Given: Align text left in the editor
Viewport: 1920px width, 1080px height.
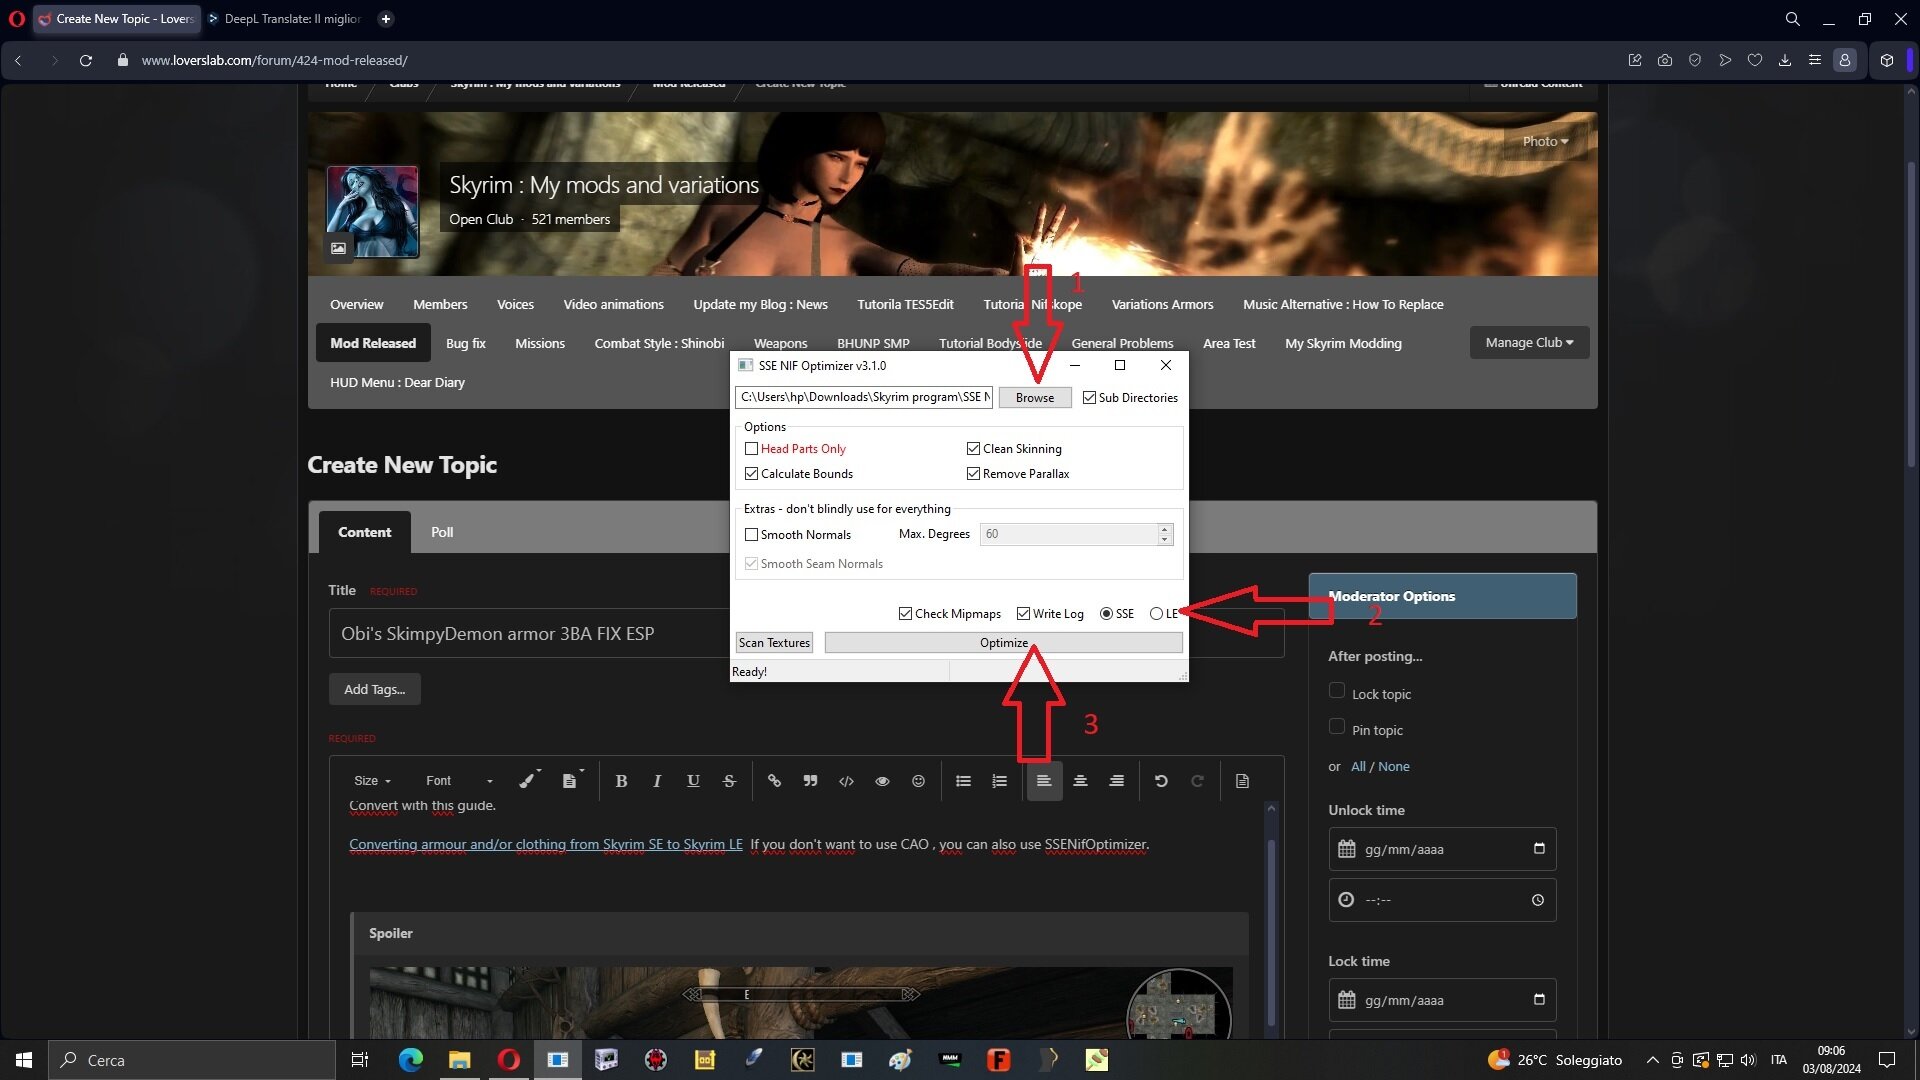Looking at the screenshot, I should click(x=1044, y=781).
